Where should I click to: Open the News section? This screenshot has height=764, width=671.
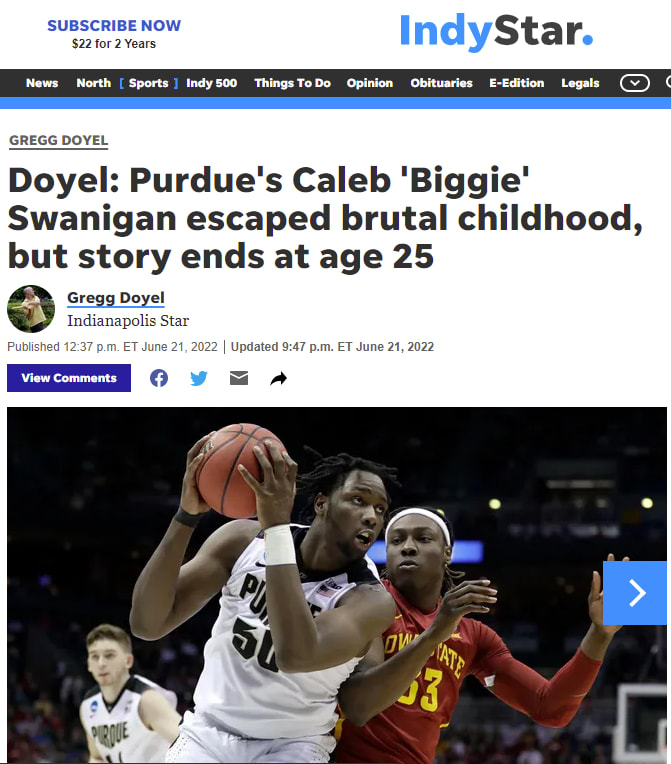click(x=42, y=83)
